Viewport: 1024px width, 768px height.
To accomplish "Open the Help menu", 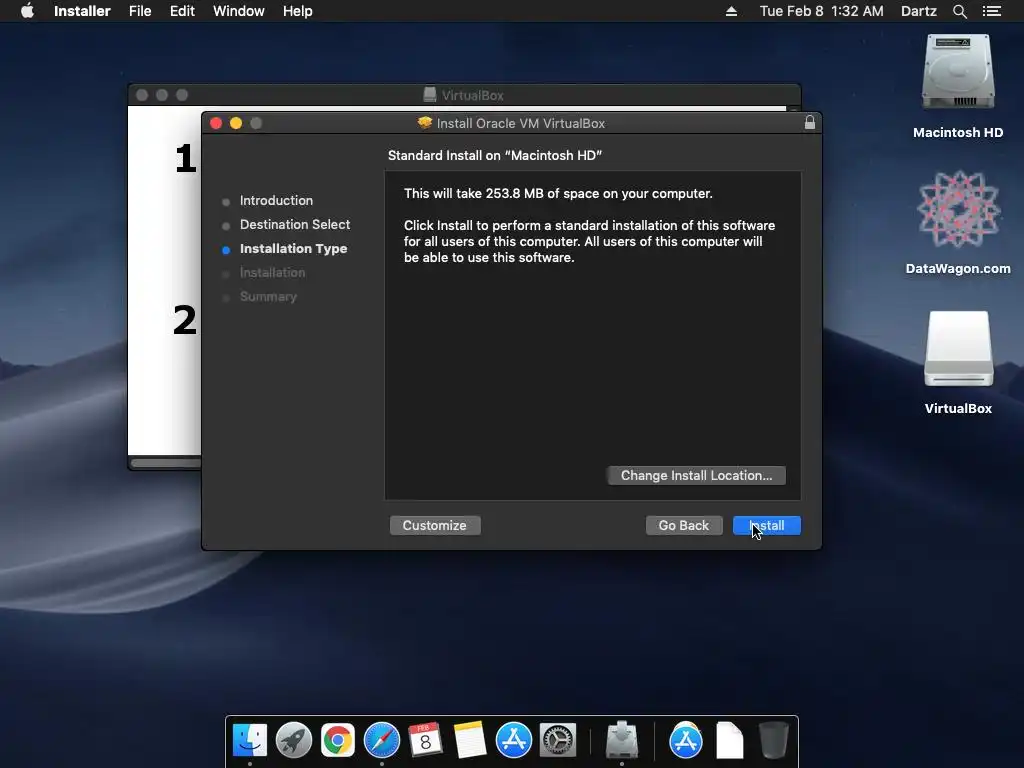I will 297,11.
